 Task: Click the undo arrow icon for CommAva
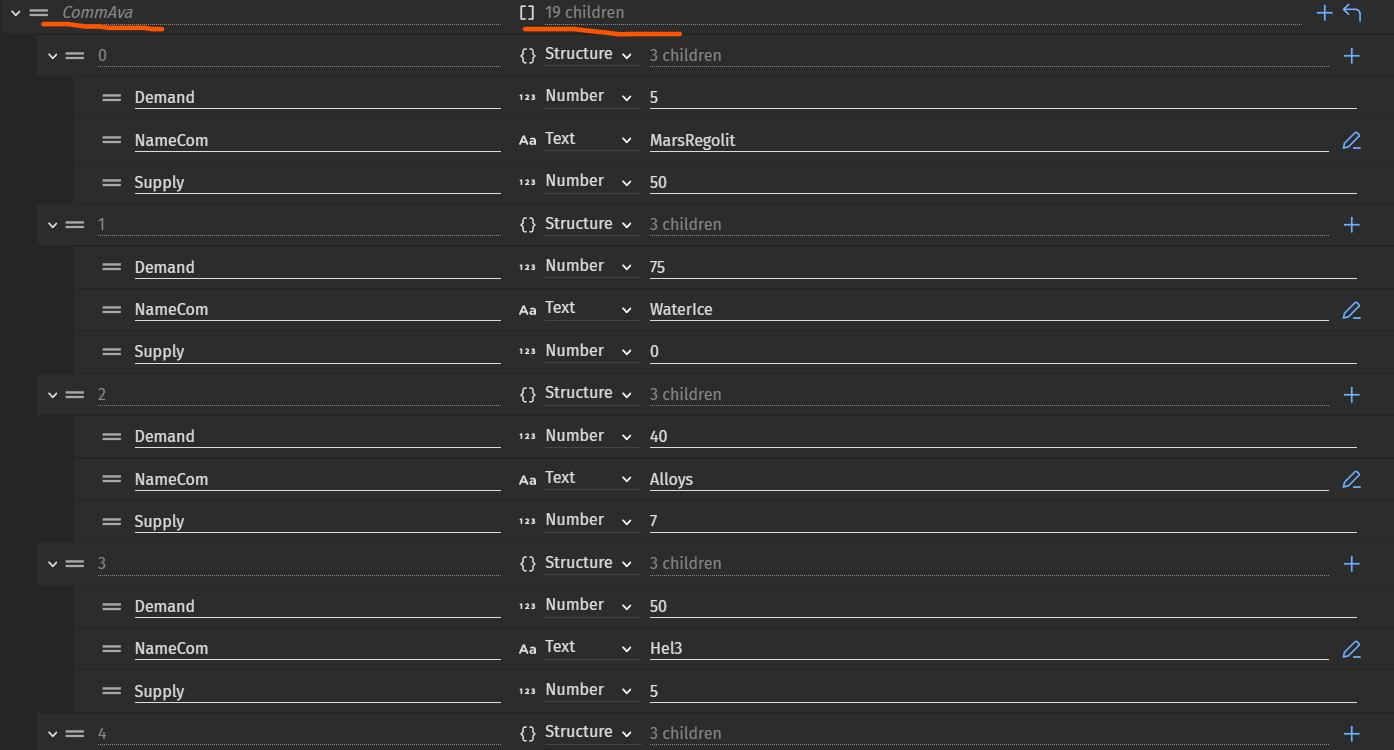1352,13
